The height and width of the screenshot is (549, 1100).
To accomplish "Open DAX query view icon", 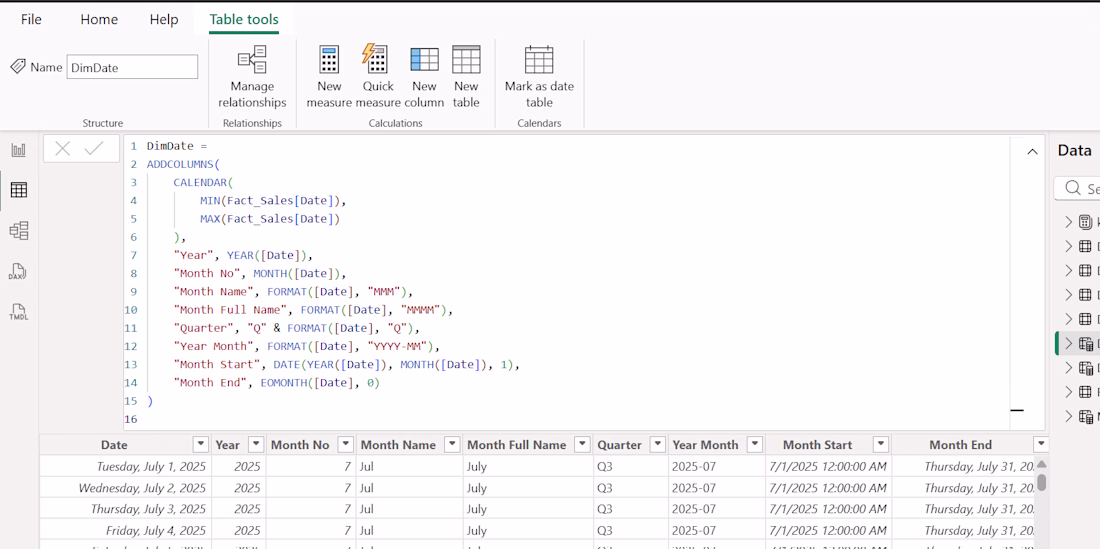I will 19,271.
